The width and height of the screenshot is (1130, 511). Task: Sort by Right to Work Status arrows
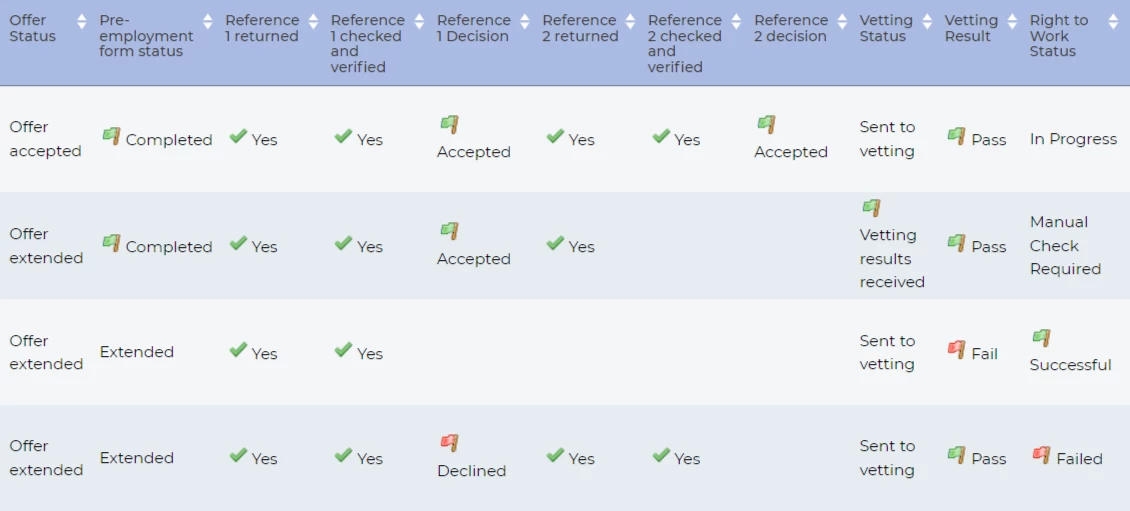coord(1113,22)
